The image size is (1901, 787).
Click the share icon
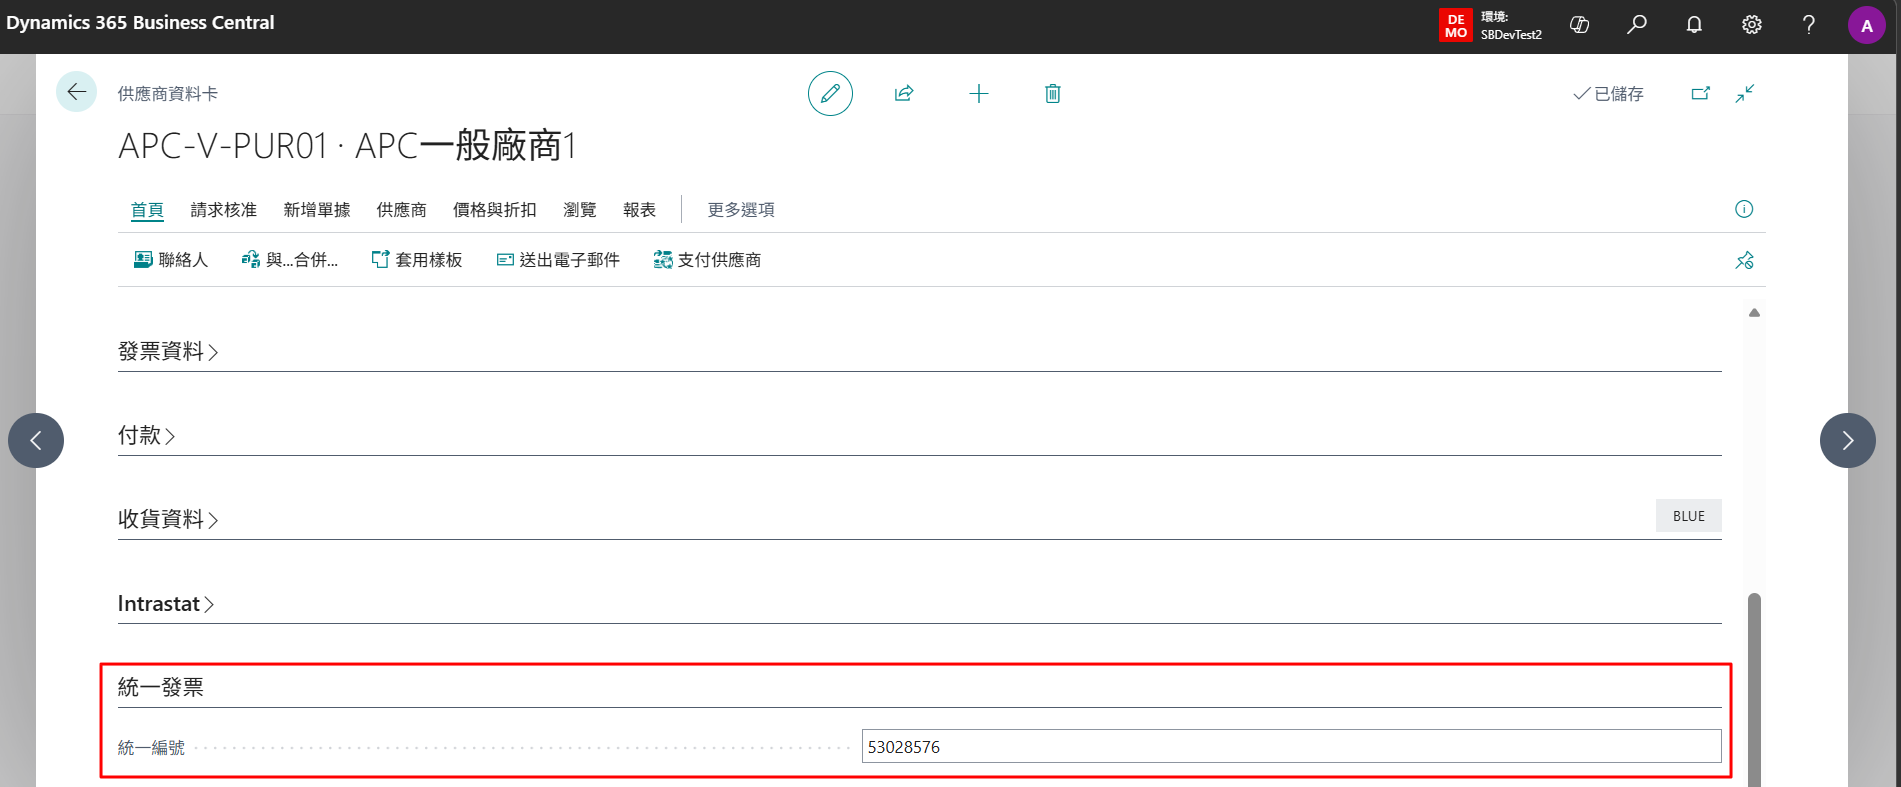(904, 93)
